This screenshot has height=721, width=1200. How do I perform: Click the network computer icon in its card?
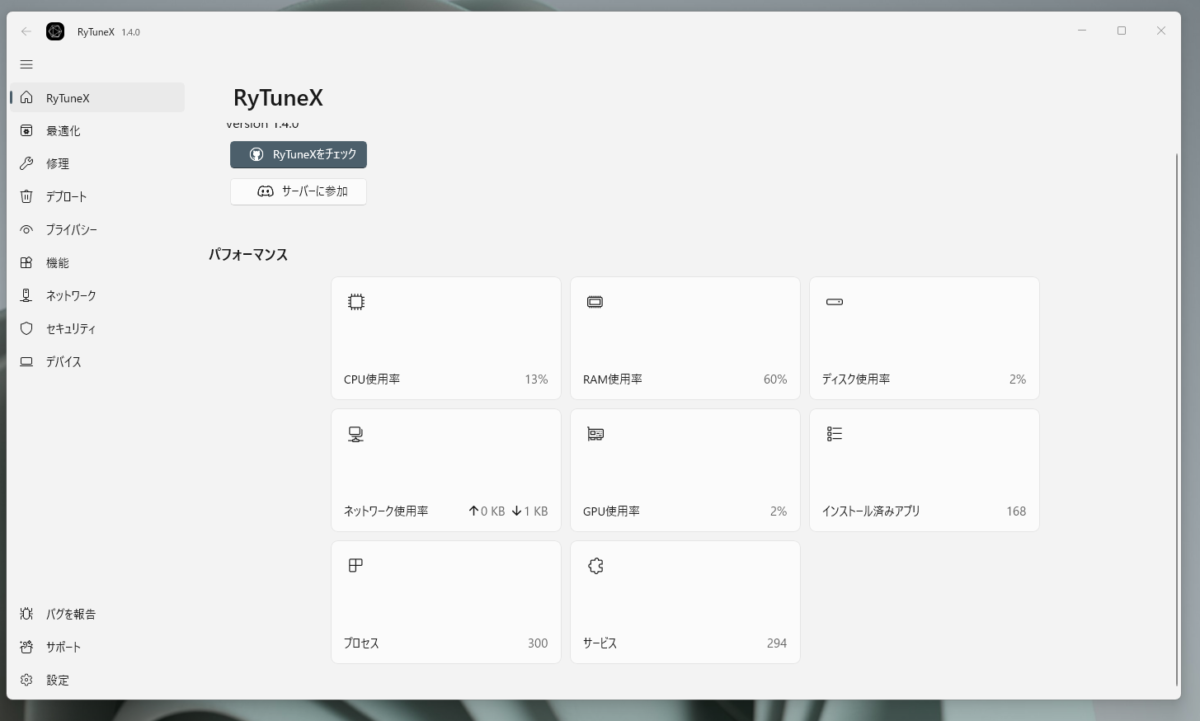[x=355, y=434]
